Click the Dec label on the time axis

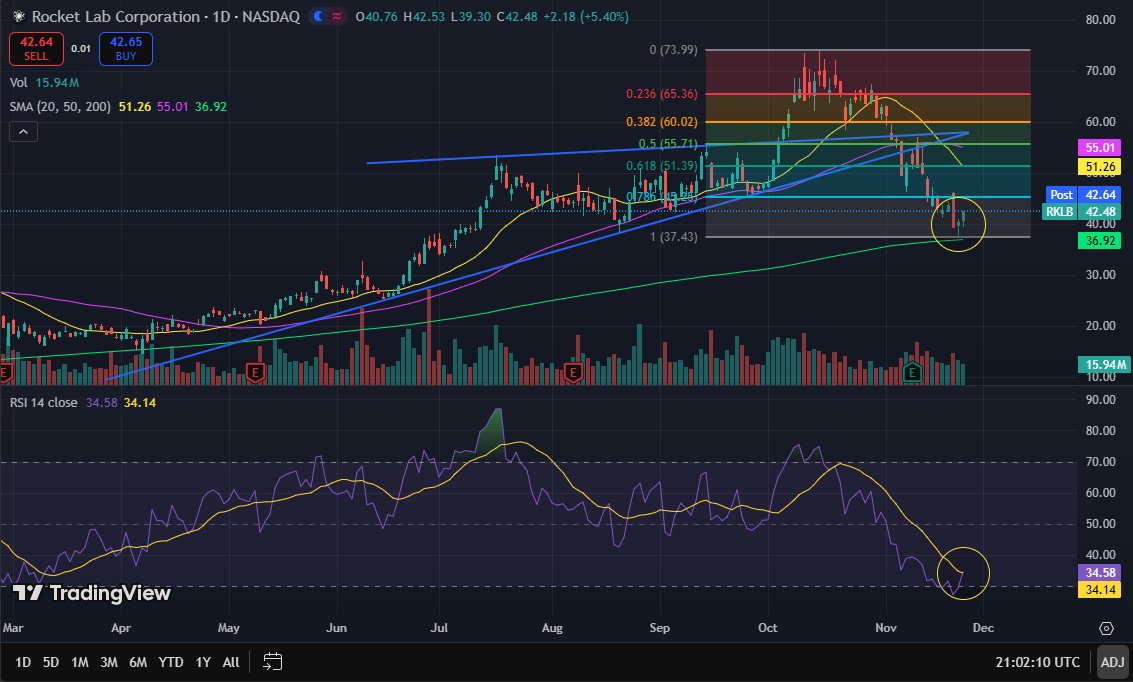pyautogui.click(x=983, y=628)
